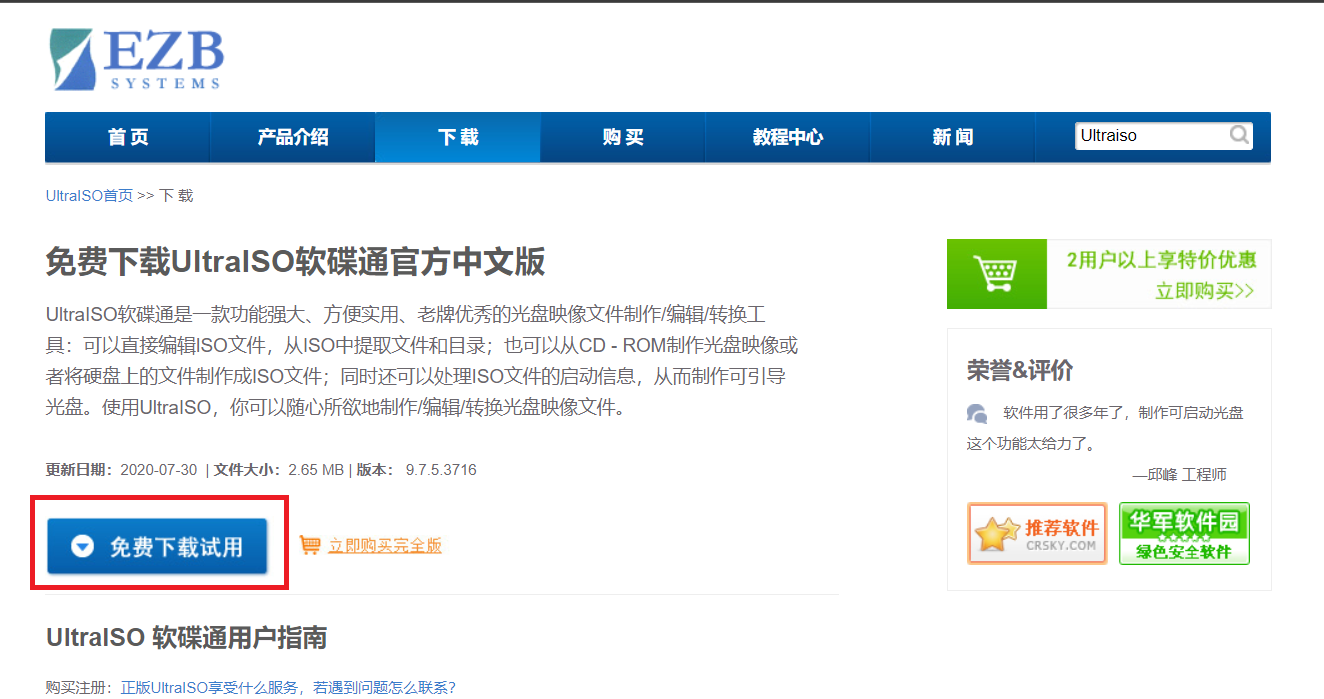The width and height of the screenshot is (1324, 699).
Task: Click the UltraISO首页 breadcrumb link
Action: pos(89,196)
